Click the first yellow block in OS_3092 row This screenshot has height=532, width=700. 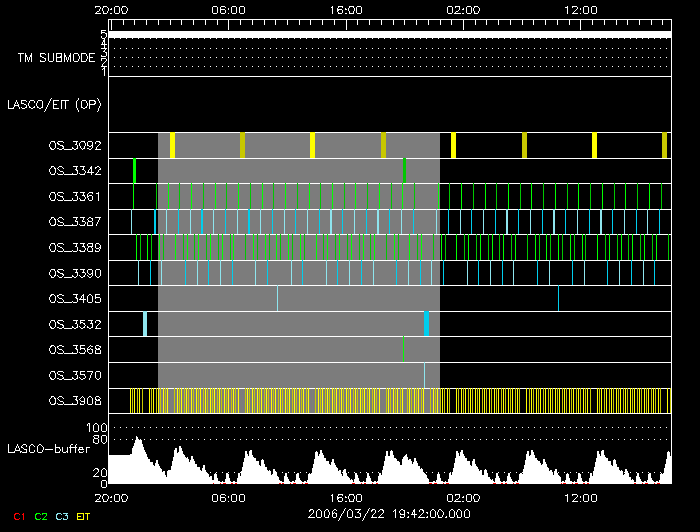coord(172,145)
